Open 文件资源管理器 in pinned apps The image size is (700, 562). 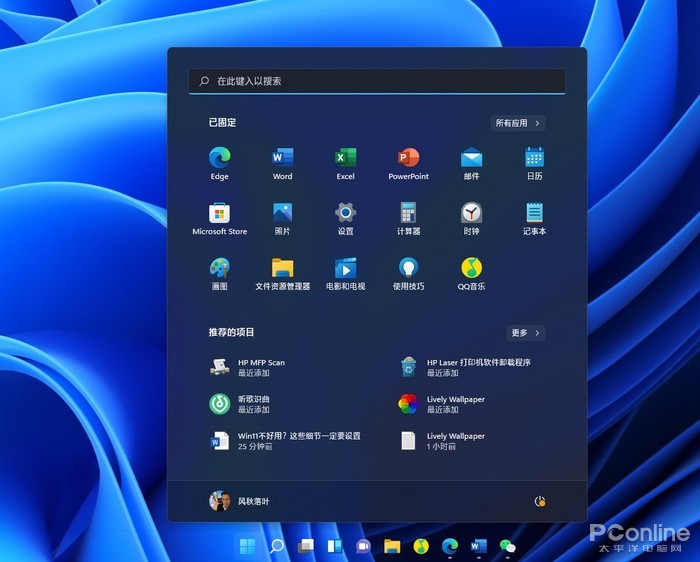pos(283,274)
